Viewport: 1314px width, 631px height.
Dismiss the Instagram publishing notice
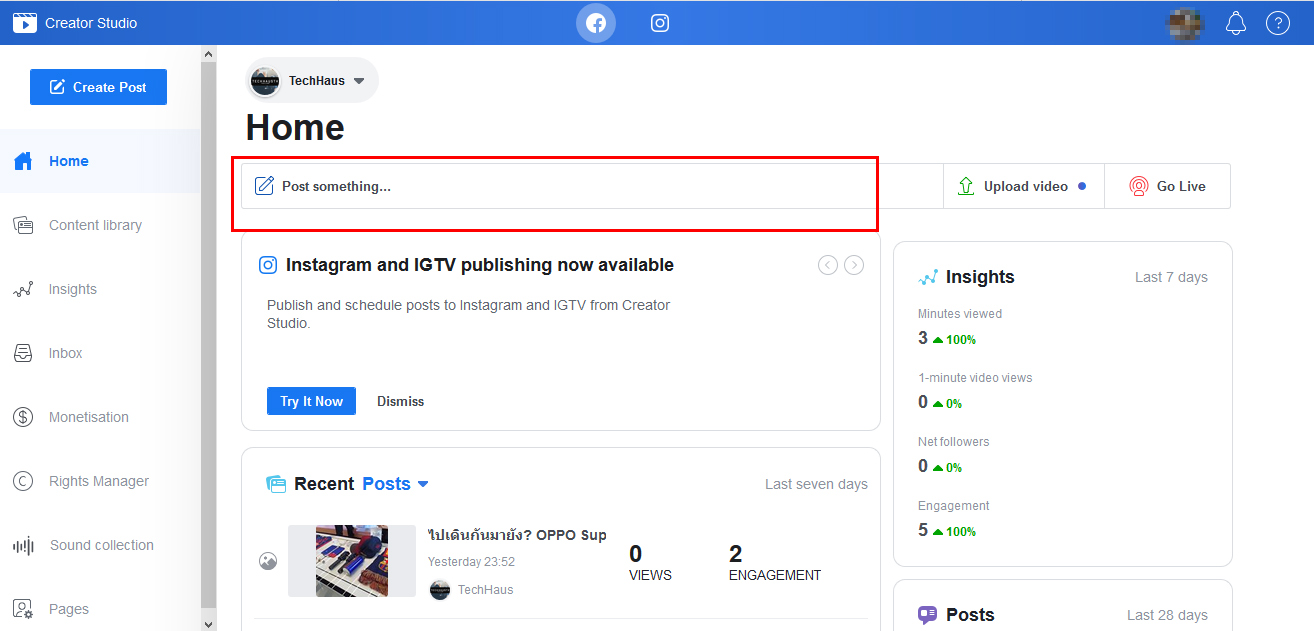400,401
